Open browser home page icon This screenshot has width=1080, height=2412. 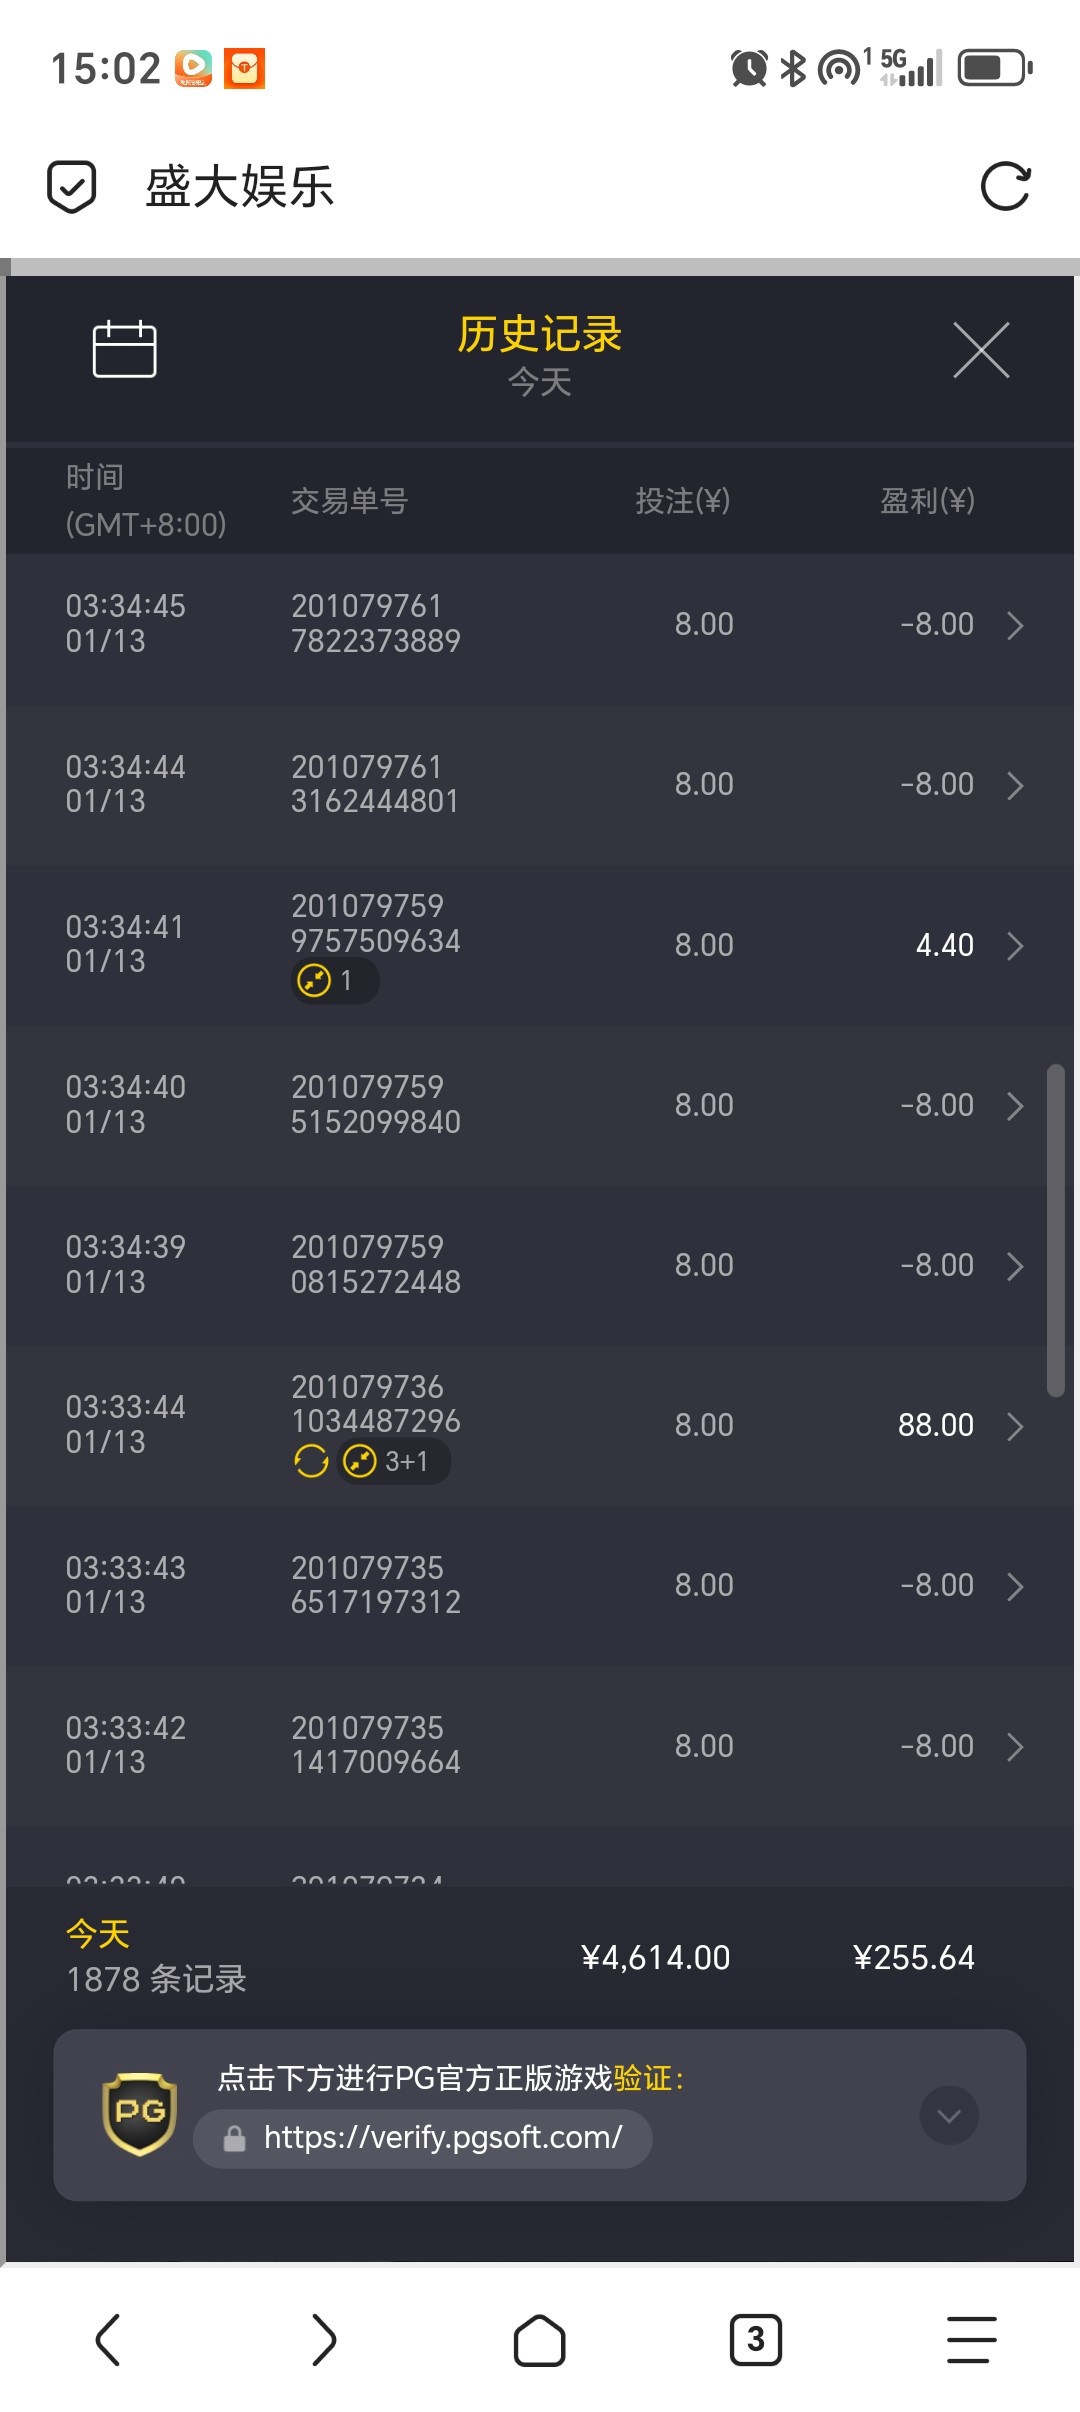click(539, 2340)
